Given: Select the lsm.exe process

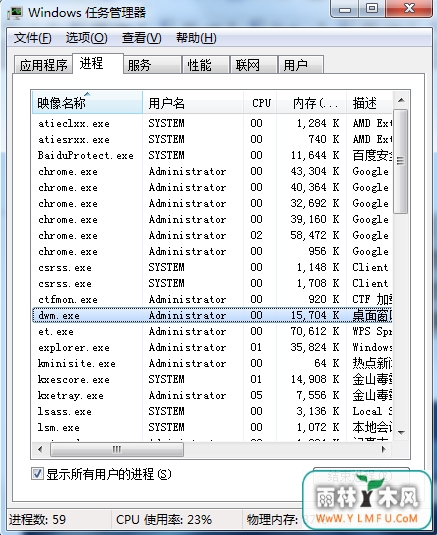Looking at the screenshot, I should (212, 428).
